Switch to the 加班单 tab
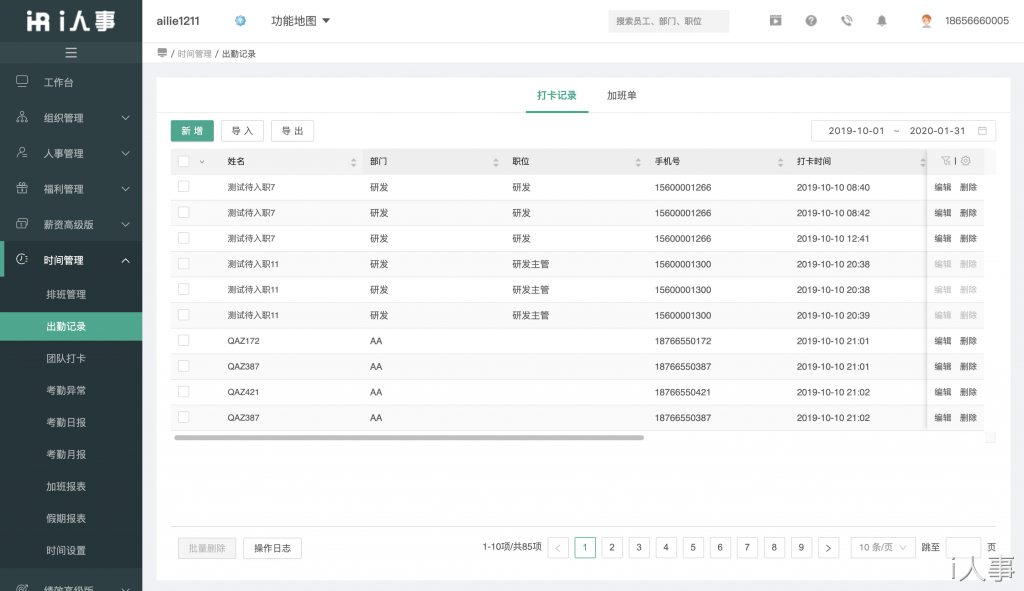Viewport: 1024px width, 591px height. tap(621, 95)
